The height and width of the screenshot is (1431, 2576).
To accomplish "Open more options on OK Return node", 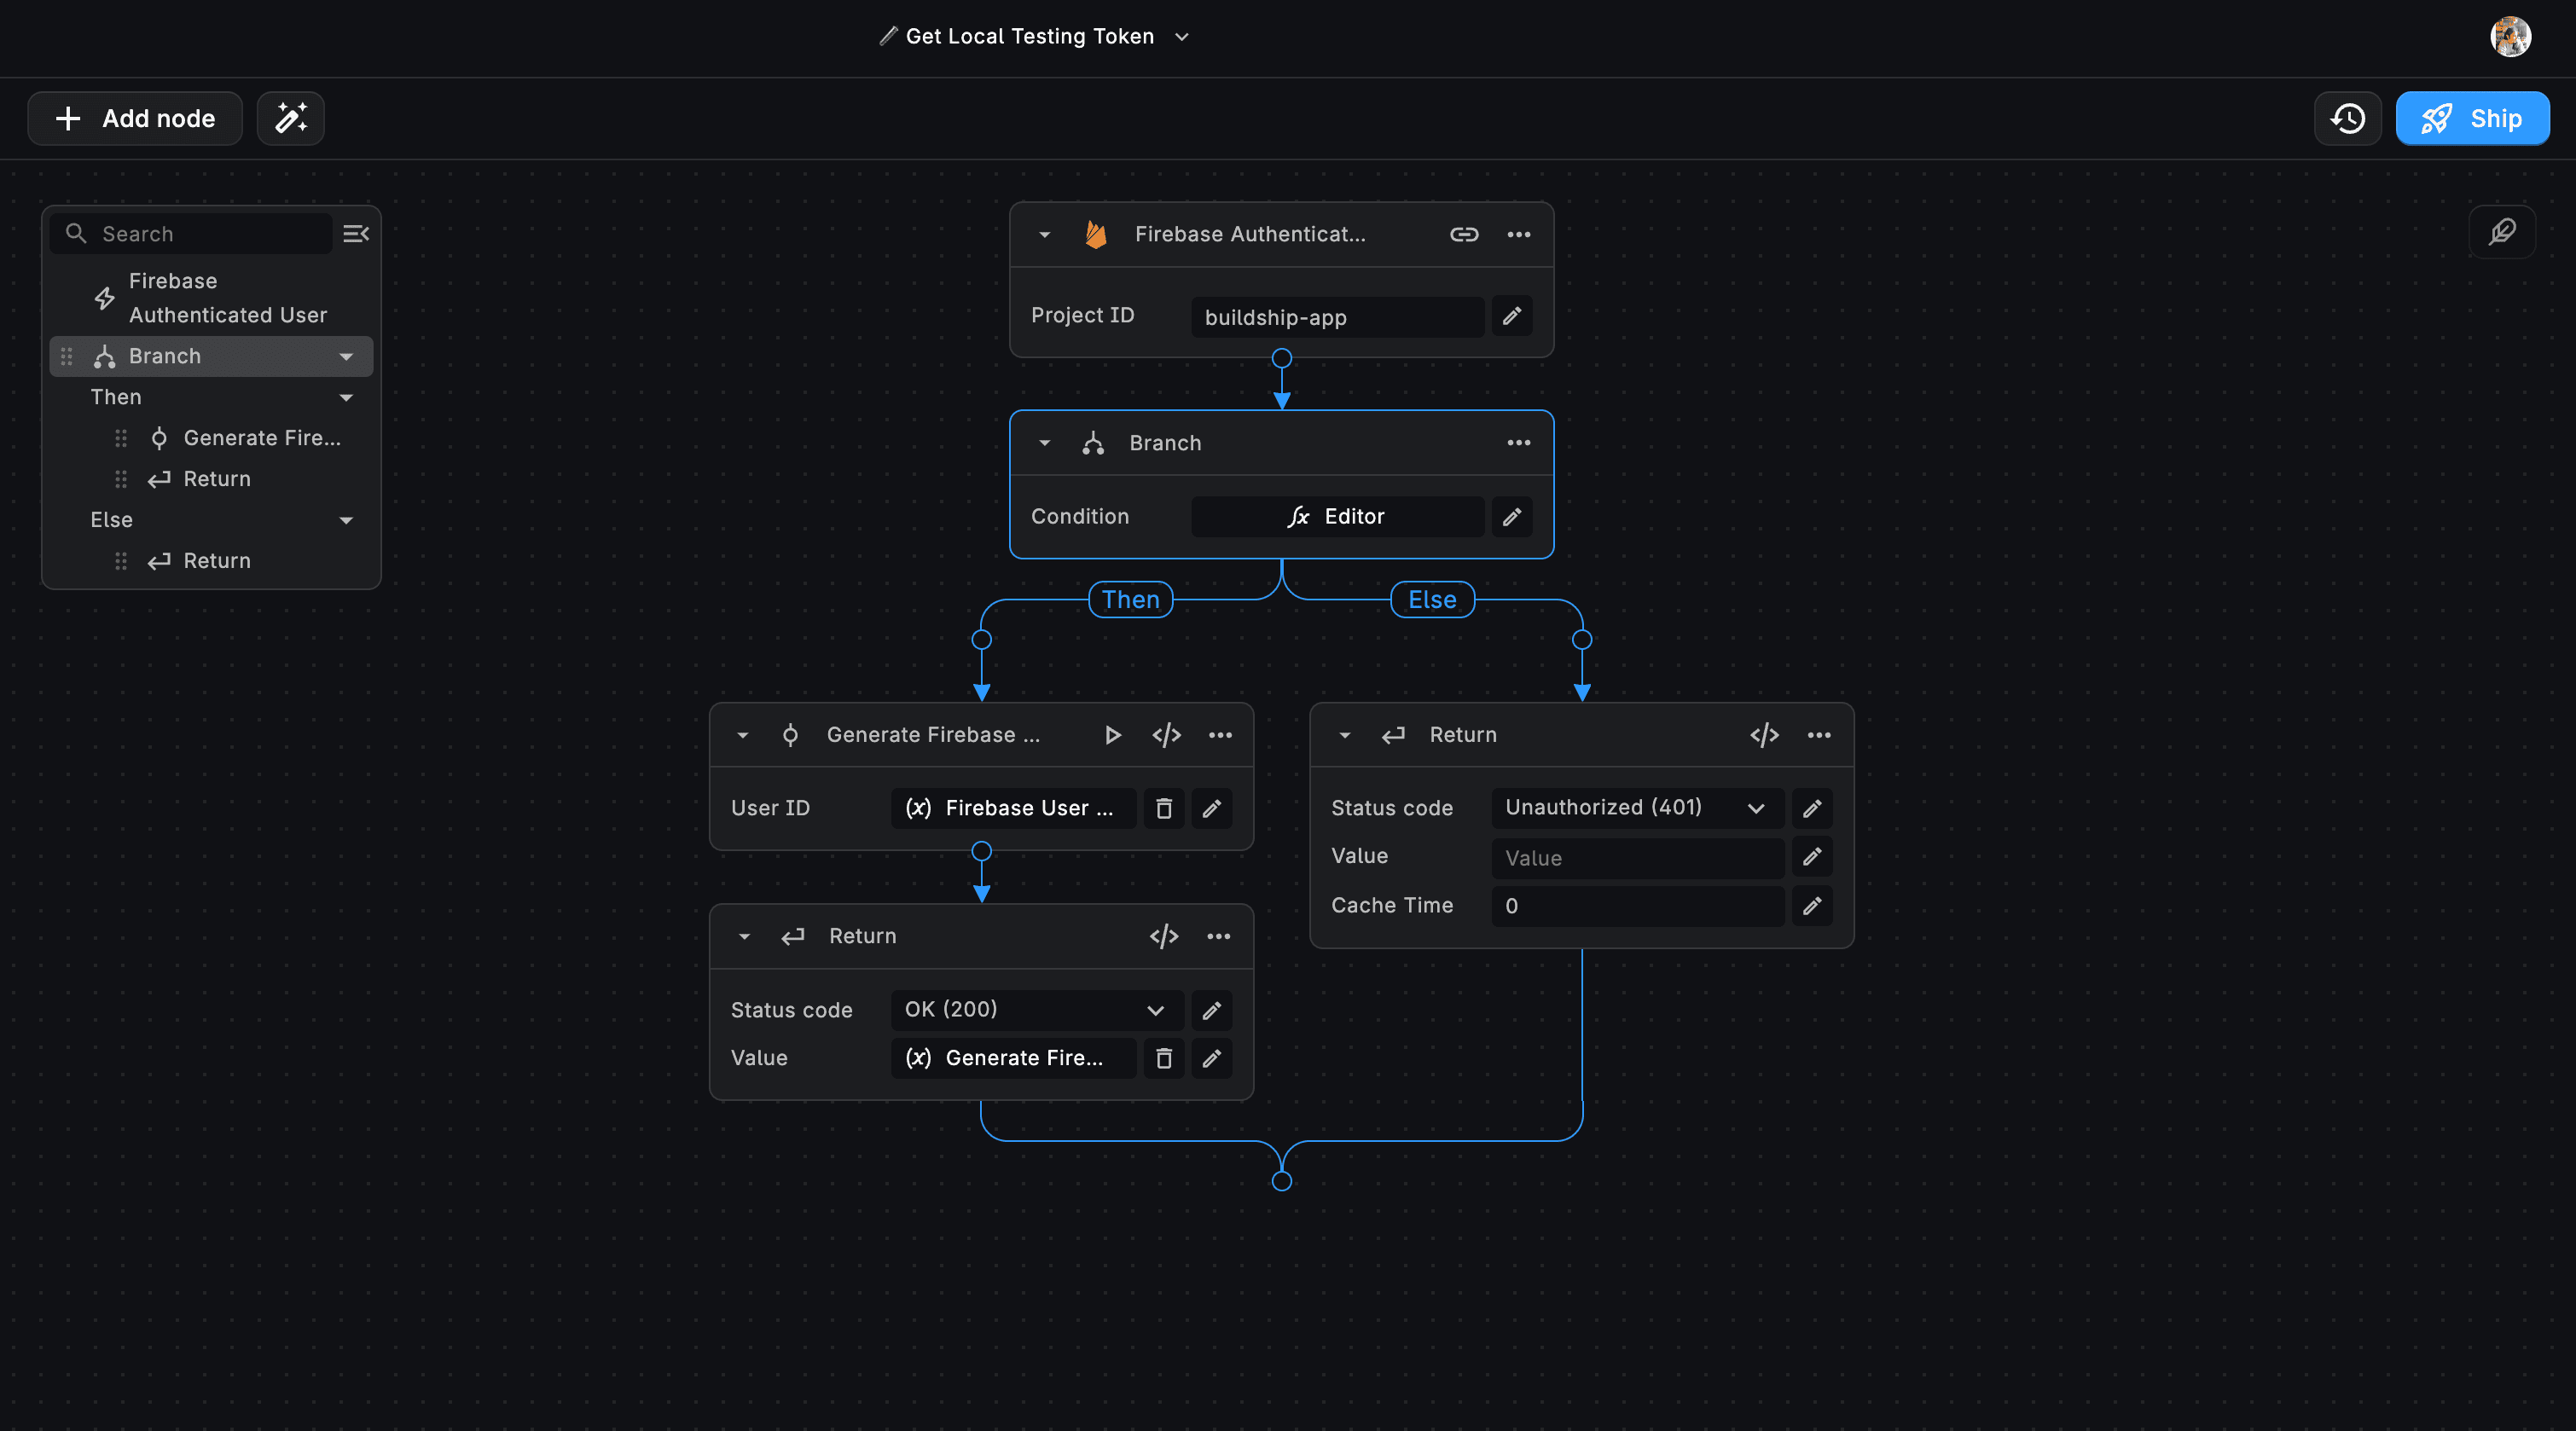I will tap(1218, 937).
